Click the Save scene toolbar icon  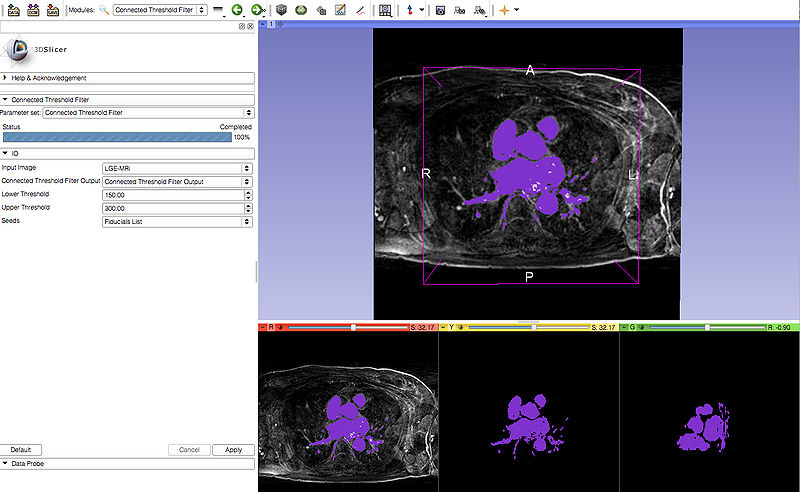[x=53, y=9]
